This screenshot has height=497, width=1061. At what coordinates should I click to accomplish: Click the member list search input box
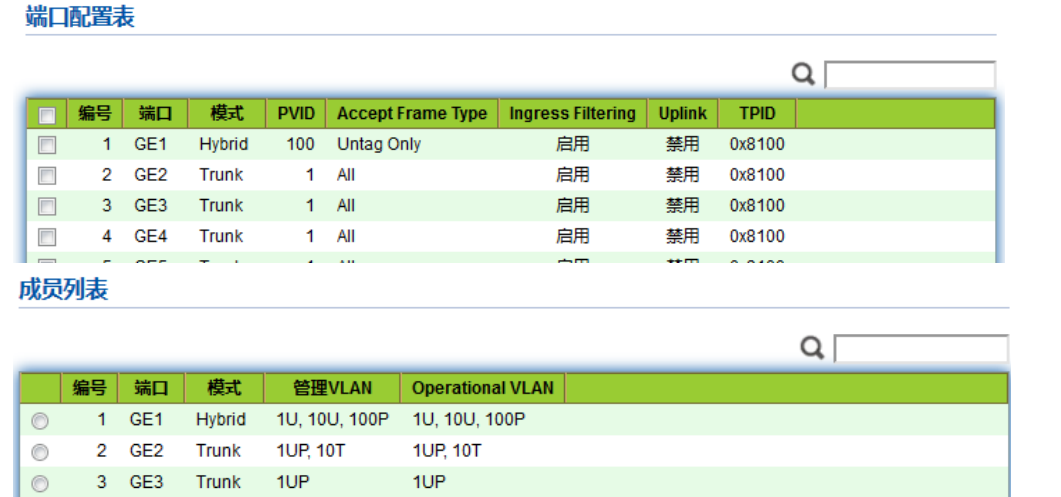click(921, 349)
